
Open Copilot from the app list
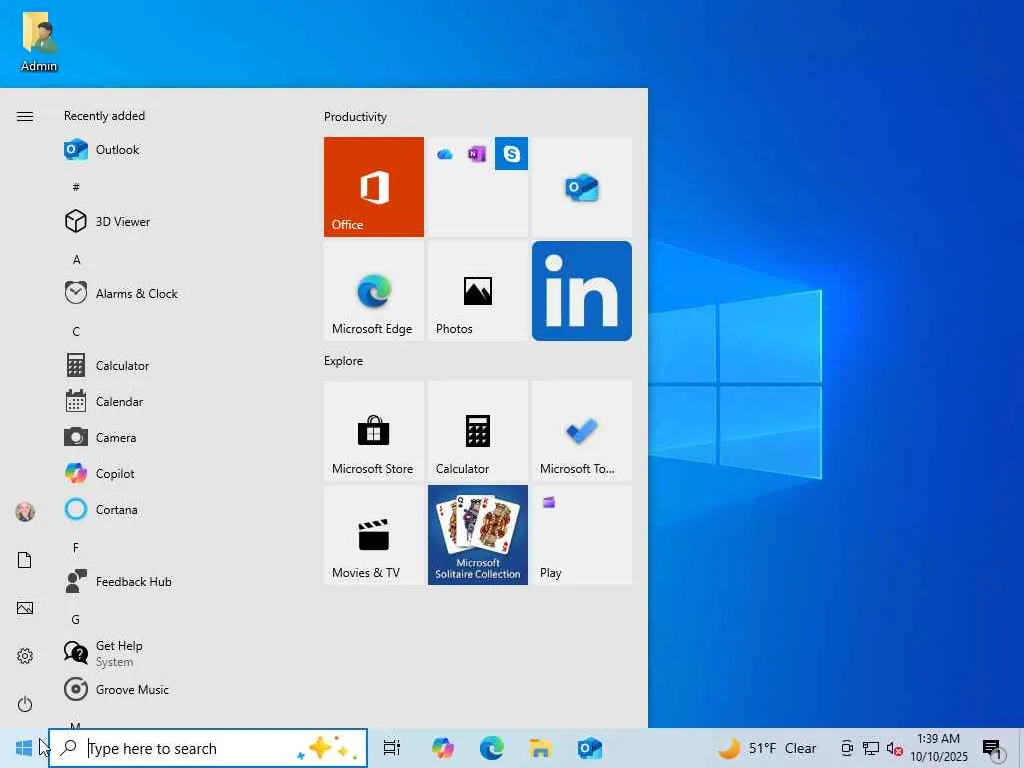(115, 474)
